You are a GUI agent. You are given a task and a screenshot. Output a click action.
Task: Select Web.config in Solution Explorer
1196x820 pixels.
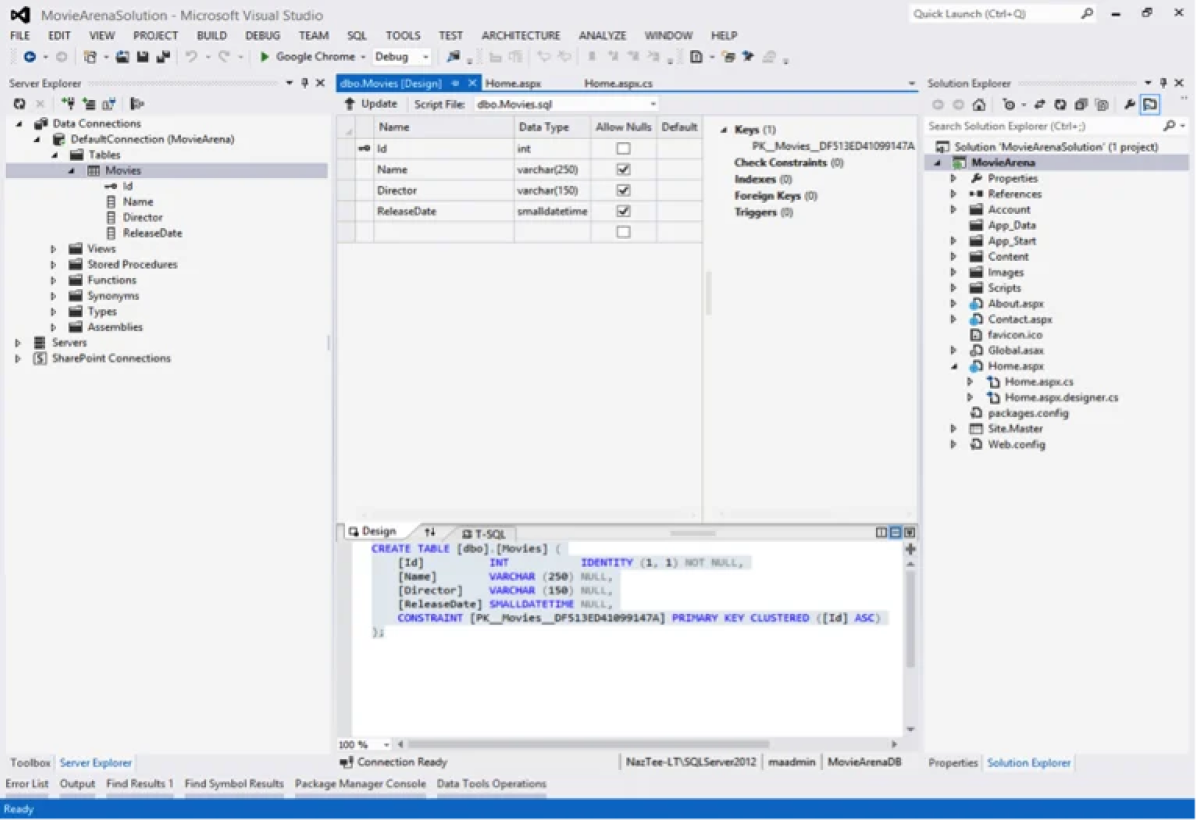tap(1016, 445)
